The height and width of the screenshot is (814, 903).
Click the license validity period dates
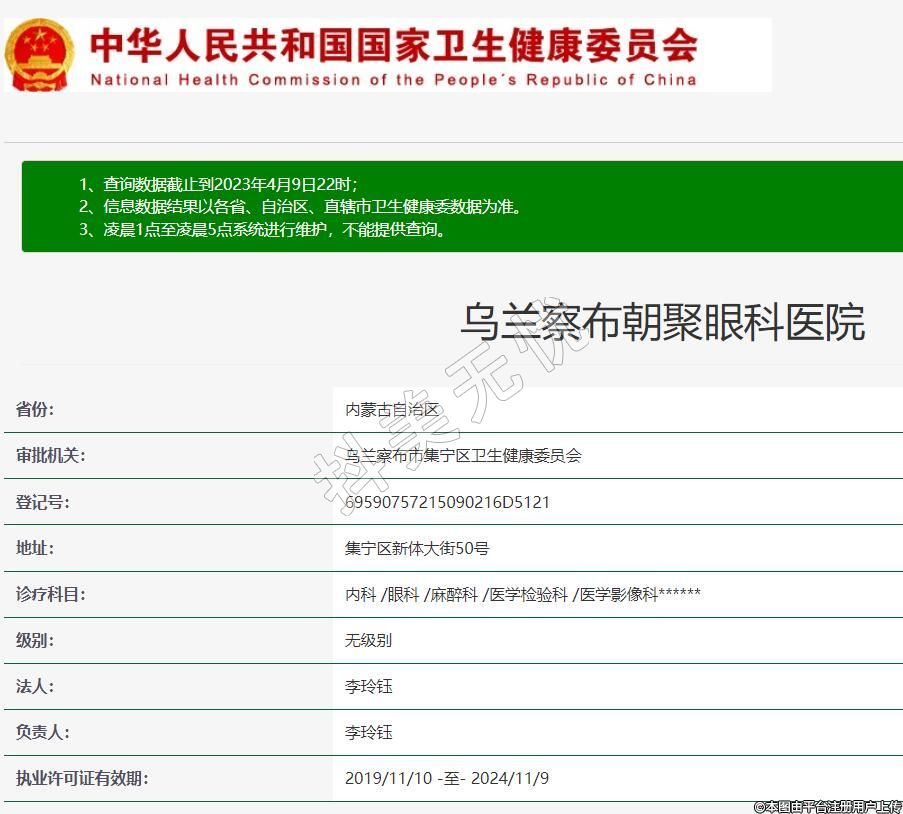[x=446, y=778]
